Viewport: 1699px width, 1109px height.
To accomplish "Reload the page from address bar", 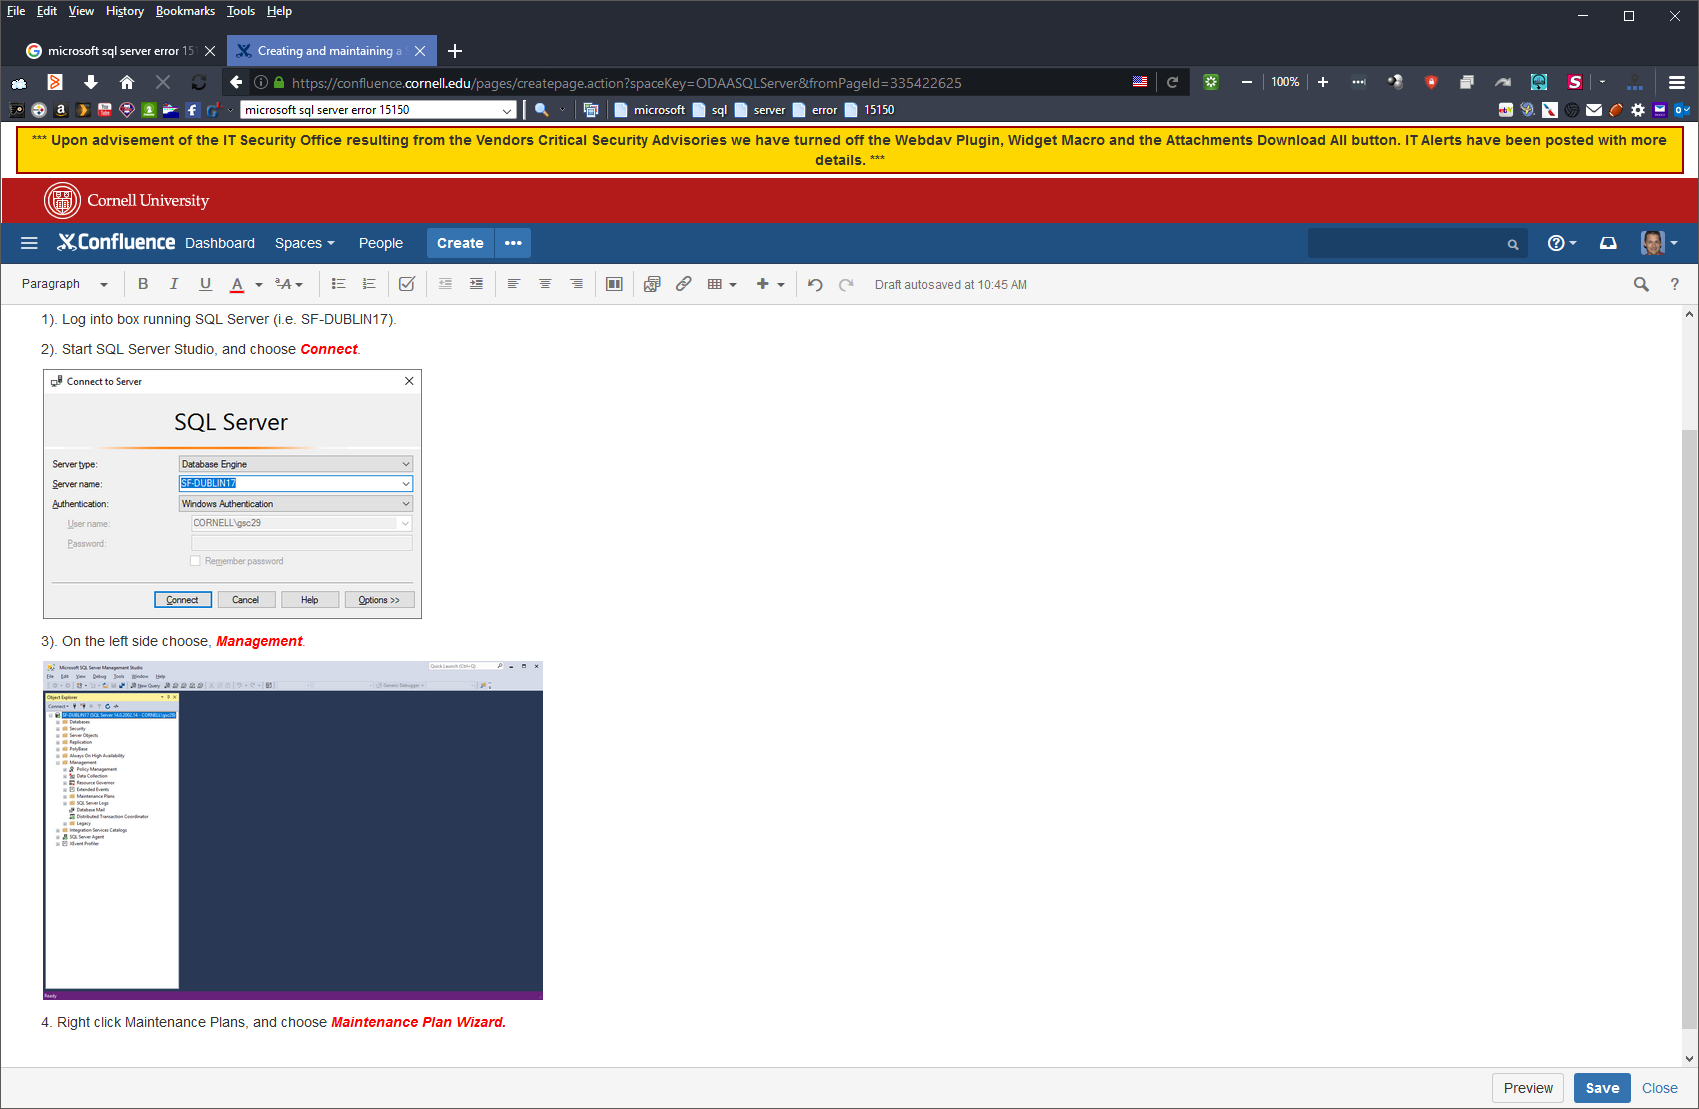I will coord(1172,82).
